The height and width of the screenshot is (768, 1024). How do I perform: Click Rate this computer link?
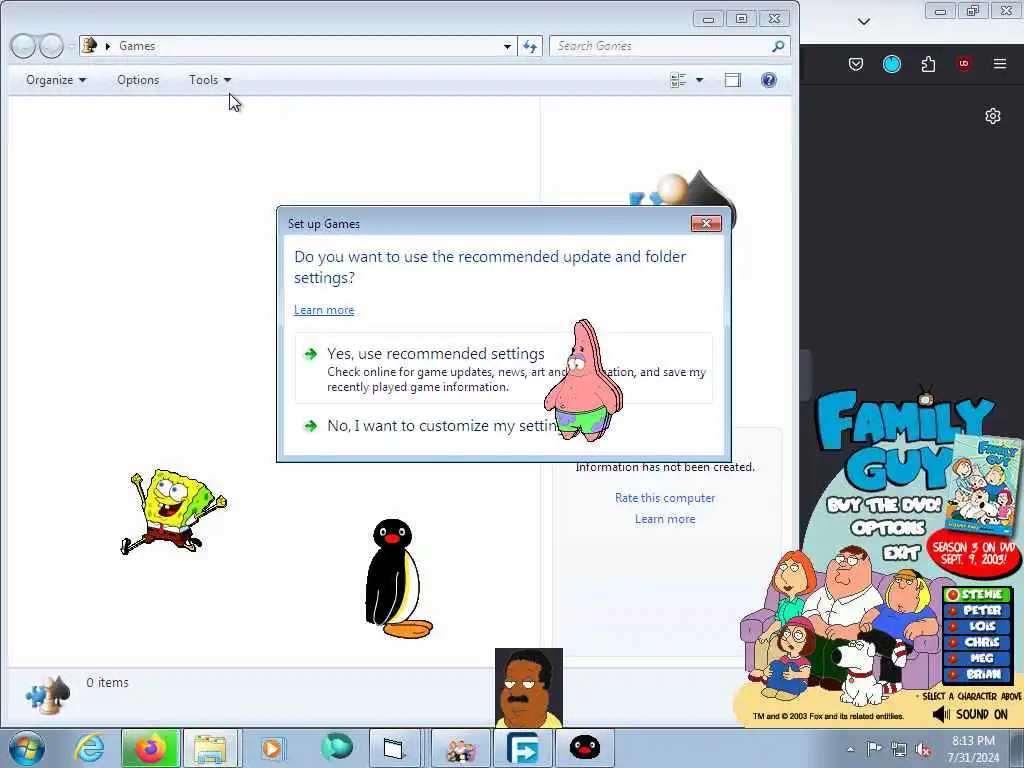click(665, 498)
